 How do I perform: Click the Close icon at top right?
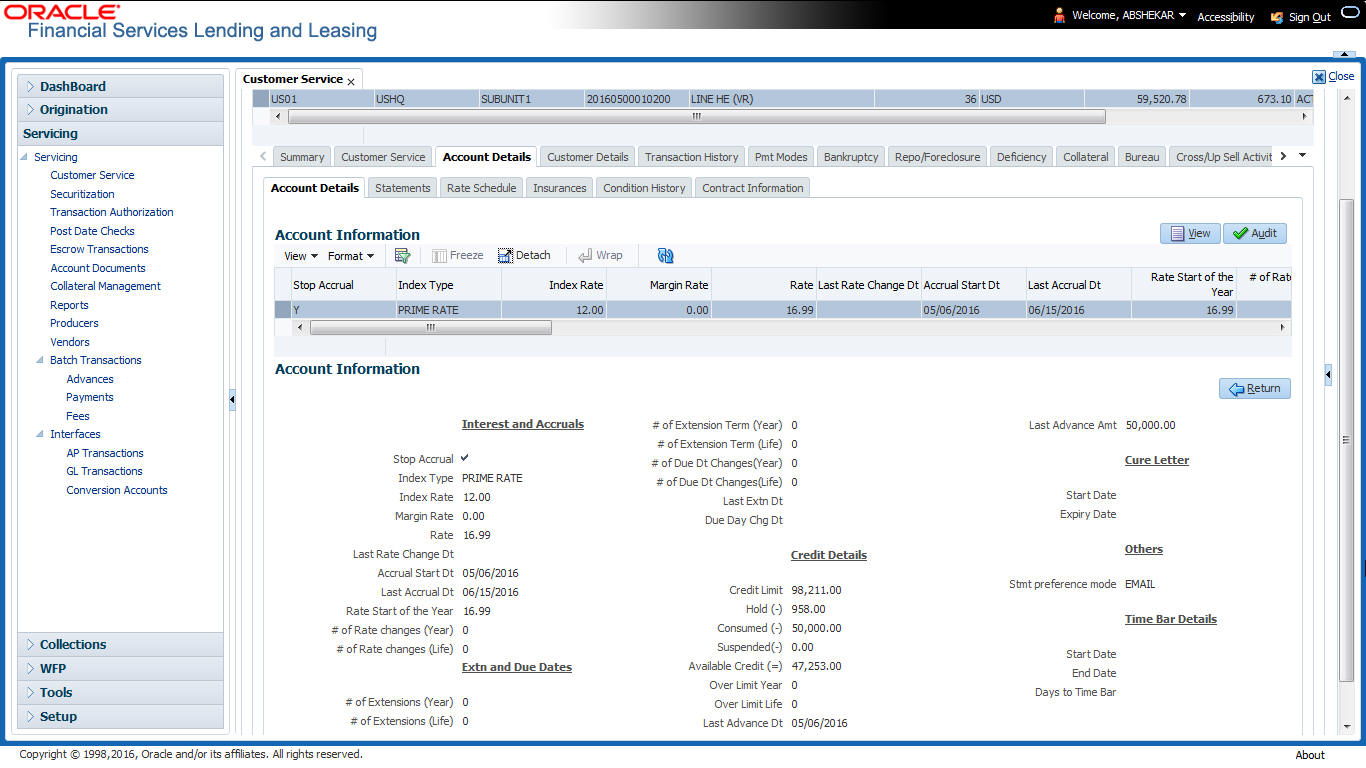tap(1319, 77)
